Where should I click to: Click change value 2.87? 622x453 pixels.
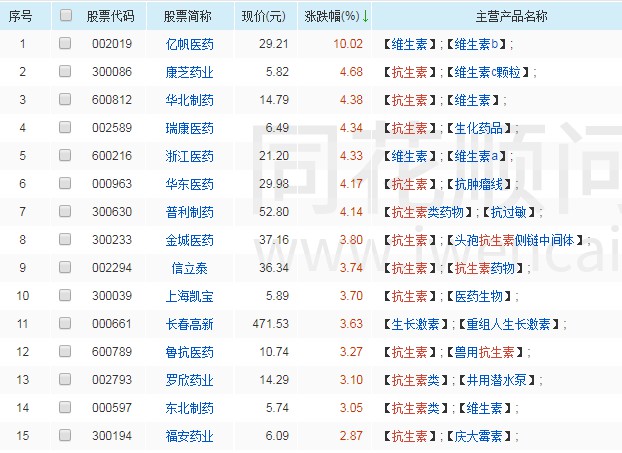pyautogui.click(x=351, y=435)
